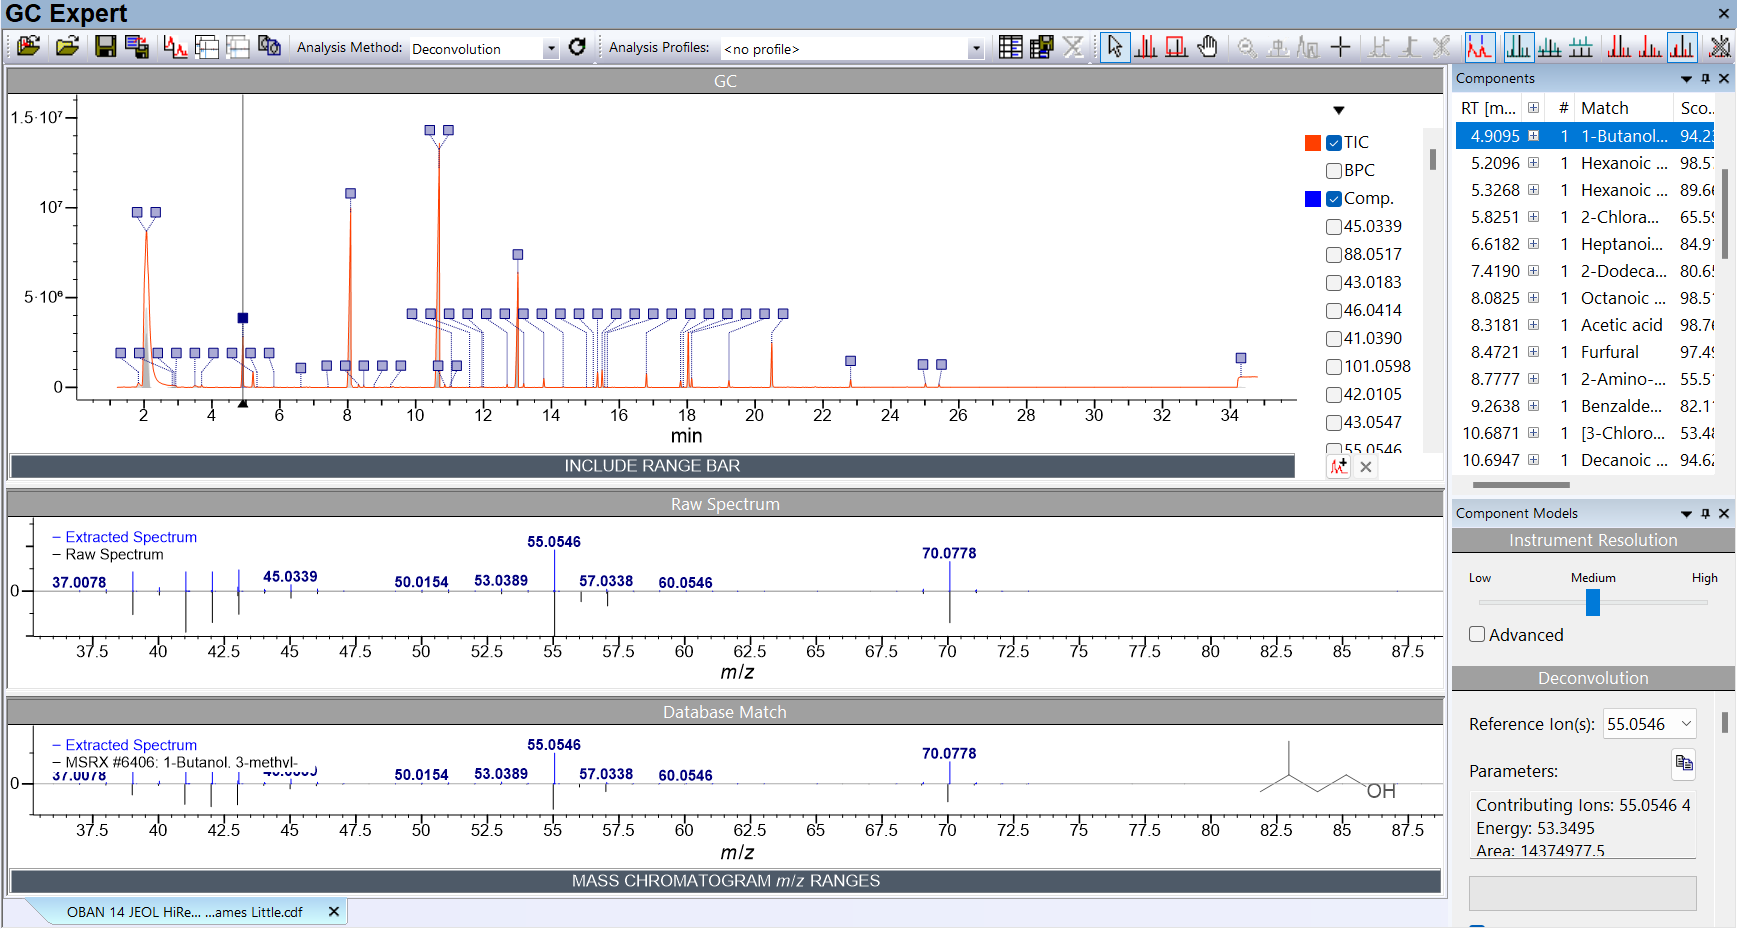Click the Instrument Resolution slider handle
The width and height of the screenshot is (1737, 929).
(x=1593, y=602)
